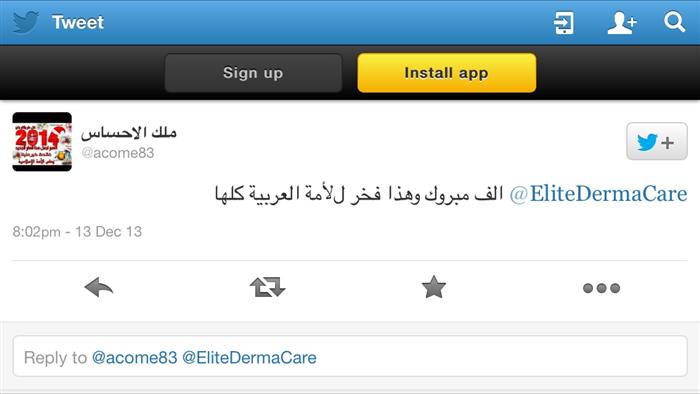The width and height of the screenshot is (700, 394).
Task: Open the @EliteDermaCare mention link in tweet
Action: [598, 194]
